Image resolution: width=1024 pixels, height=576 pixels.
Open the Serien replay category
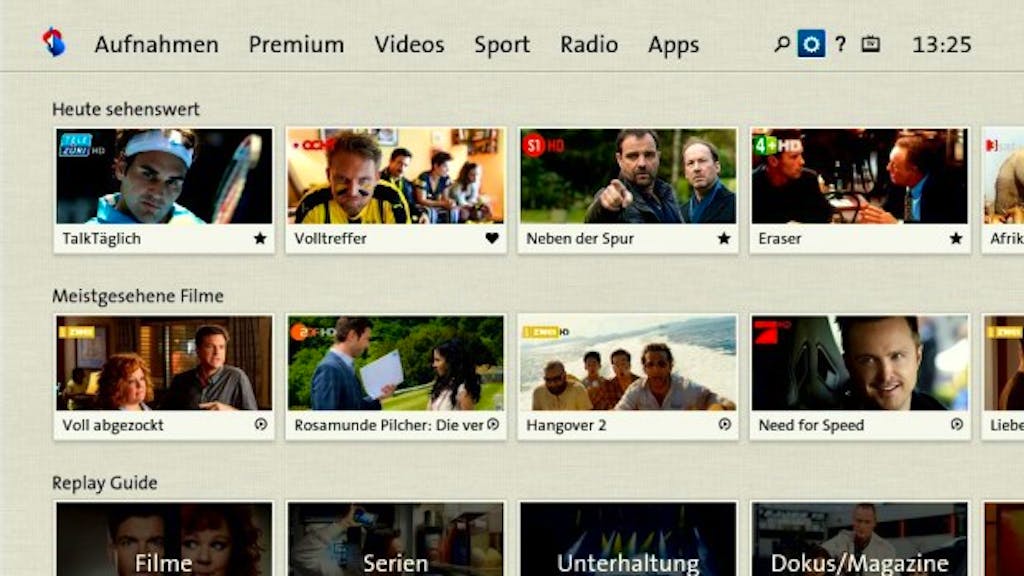[x=395, y=540]
